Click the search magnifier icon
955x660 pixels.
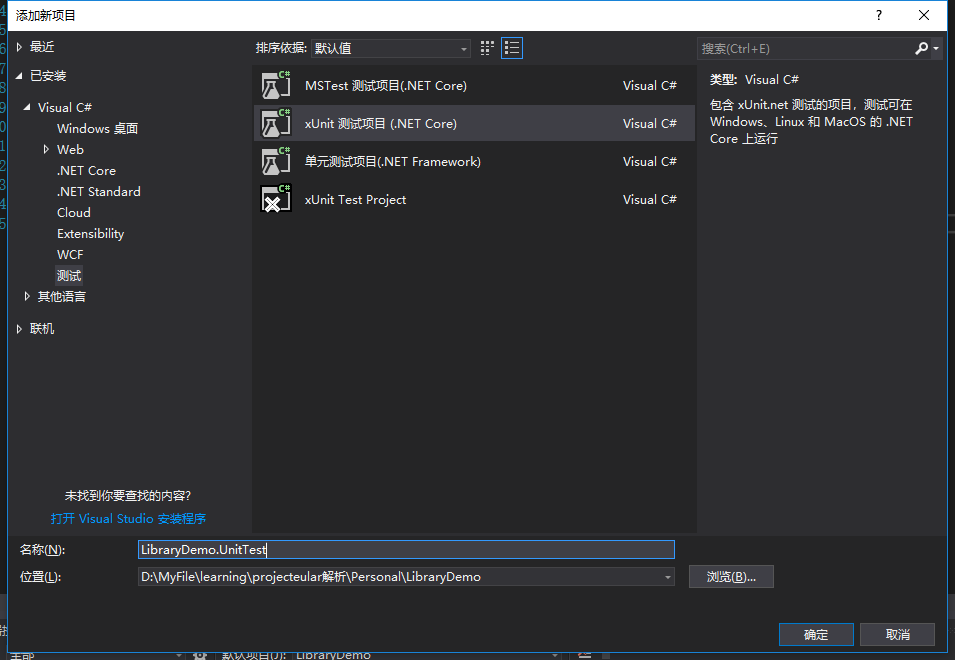(921, 48)
